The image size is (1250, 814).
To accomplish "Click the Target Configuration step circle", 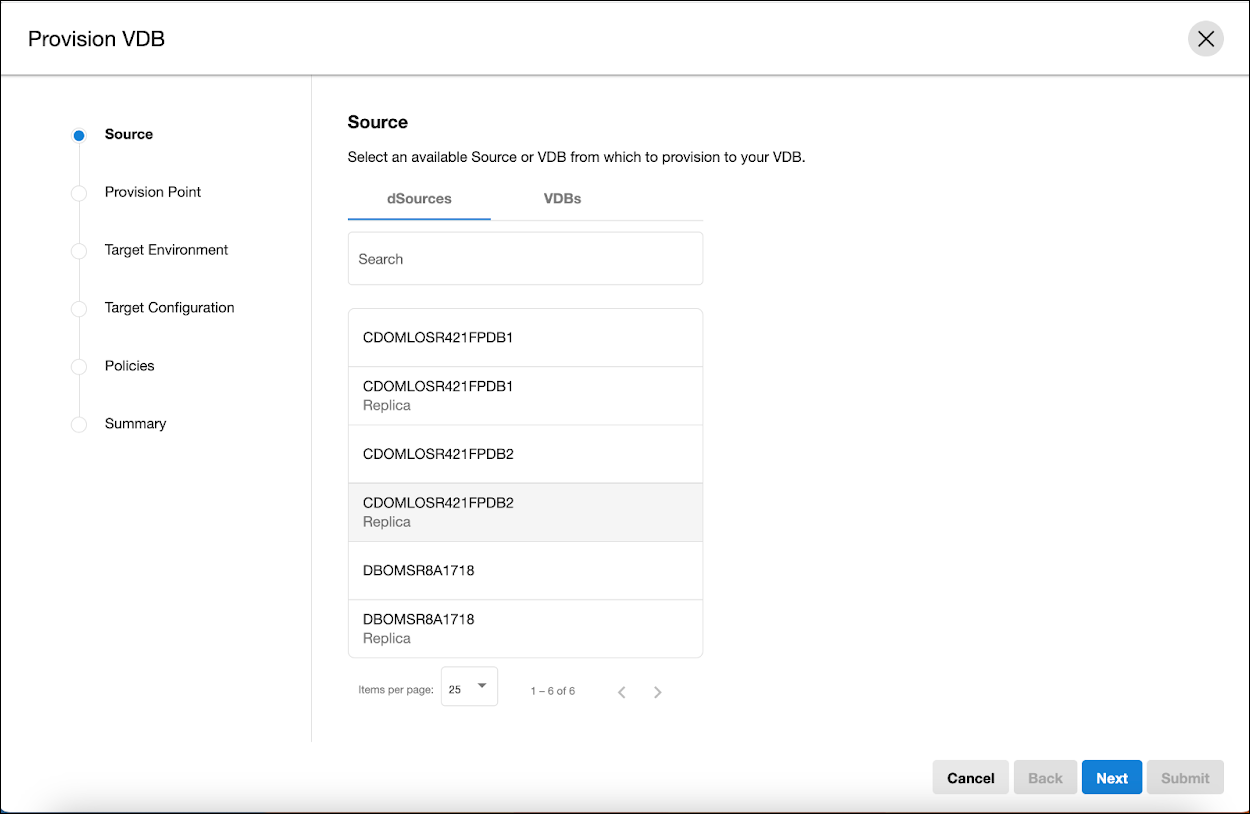I will click(x=79, y=309).
